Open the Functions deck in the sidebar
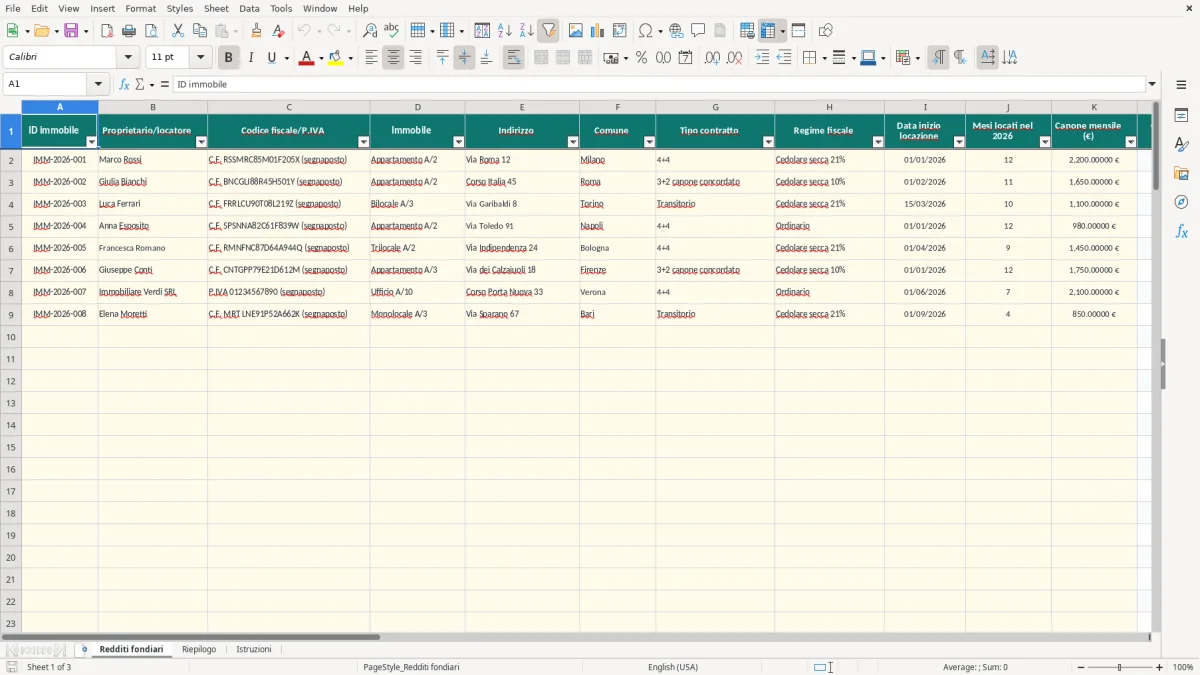 [x=1181, y=231]
